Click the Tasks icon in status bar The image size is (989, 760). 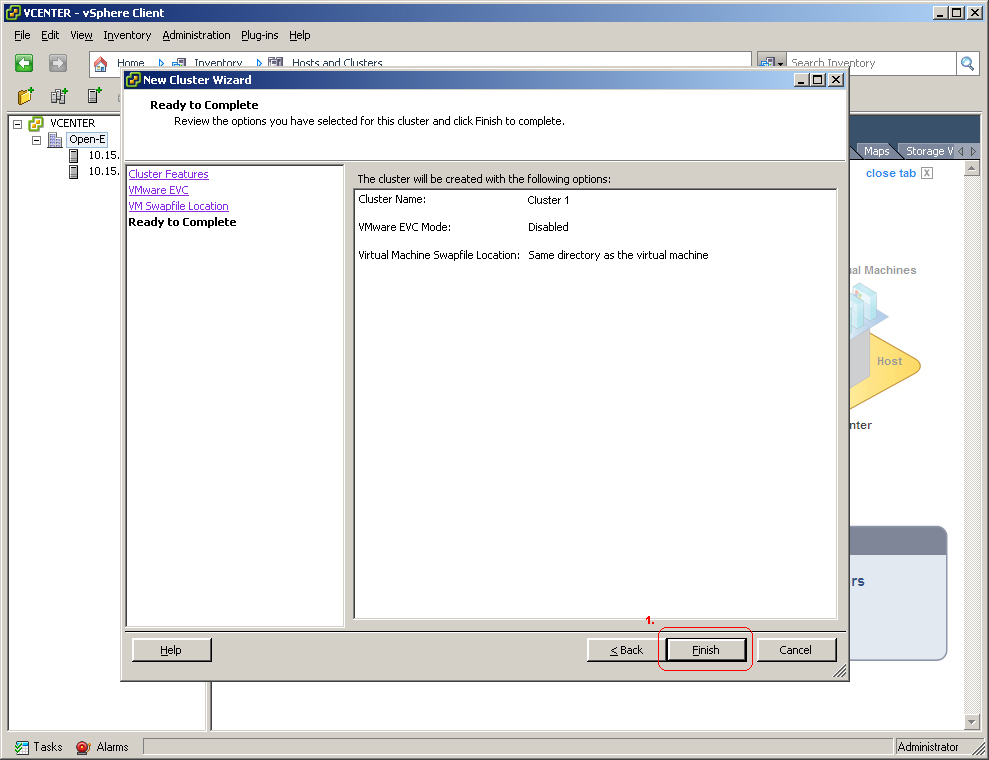[x=22, y=747]
